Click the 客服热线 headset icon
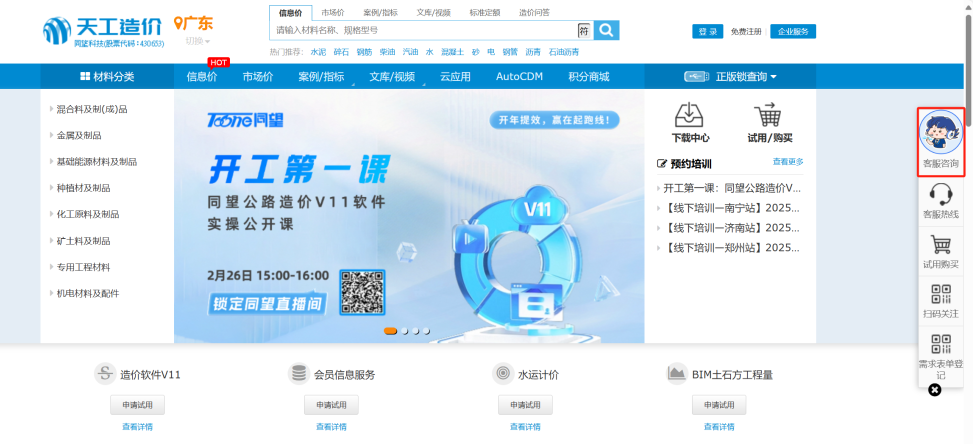The width and height of the screenshot is (973, 444). click(x=941, y=195)
